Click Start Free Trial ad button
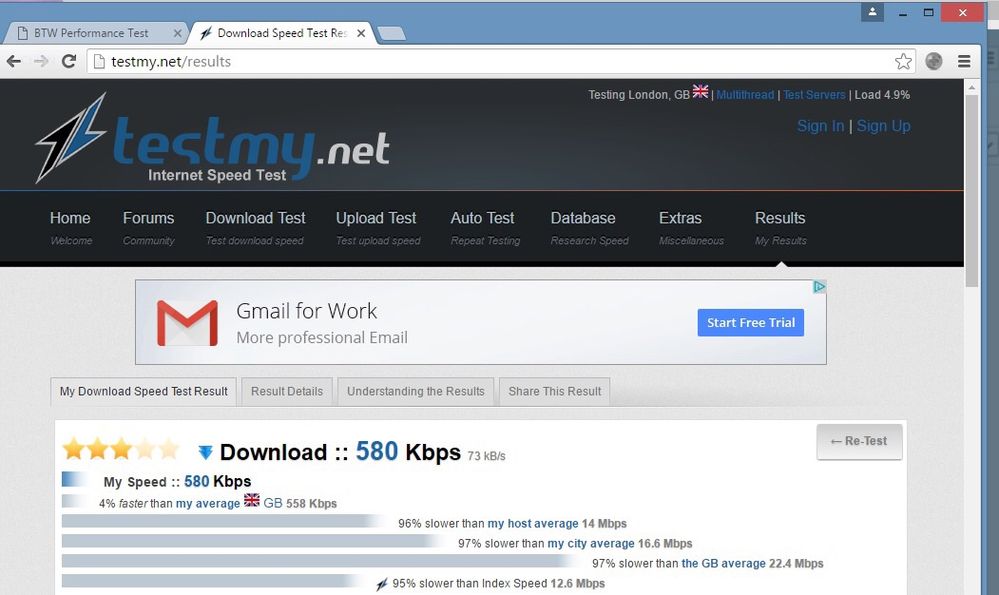This screenshot has height=595, width=999. point(751,322)
